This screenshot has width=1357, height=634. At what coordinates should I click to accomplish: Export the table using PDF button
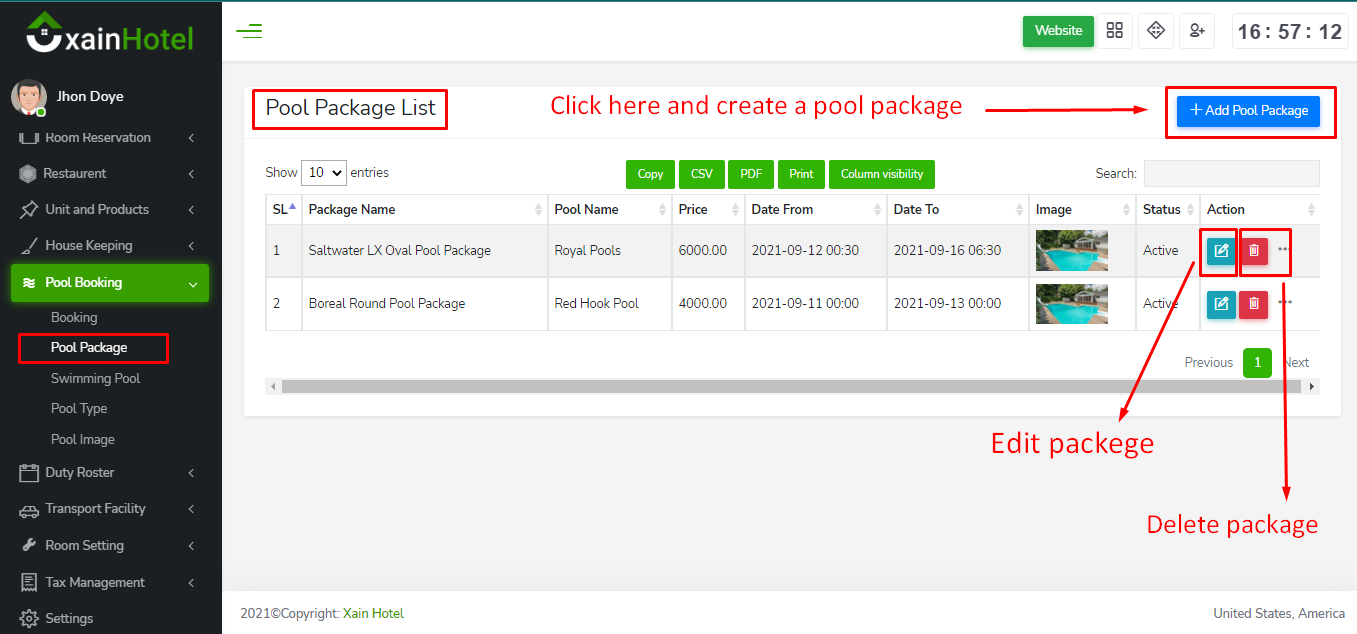(750, 174)
